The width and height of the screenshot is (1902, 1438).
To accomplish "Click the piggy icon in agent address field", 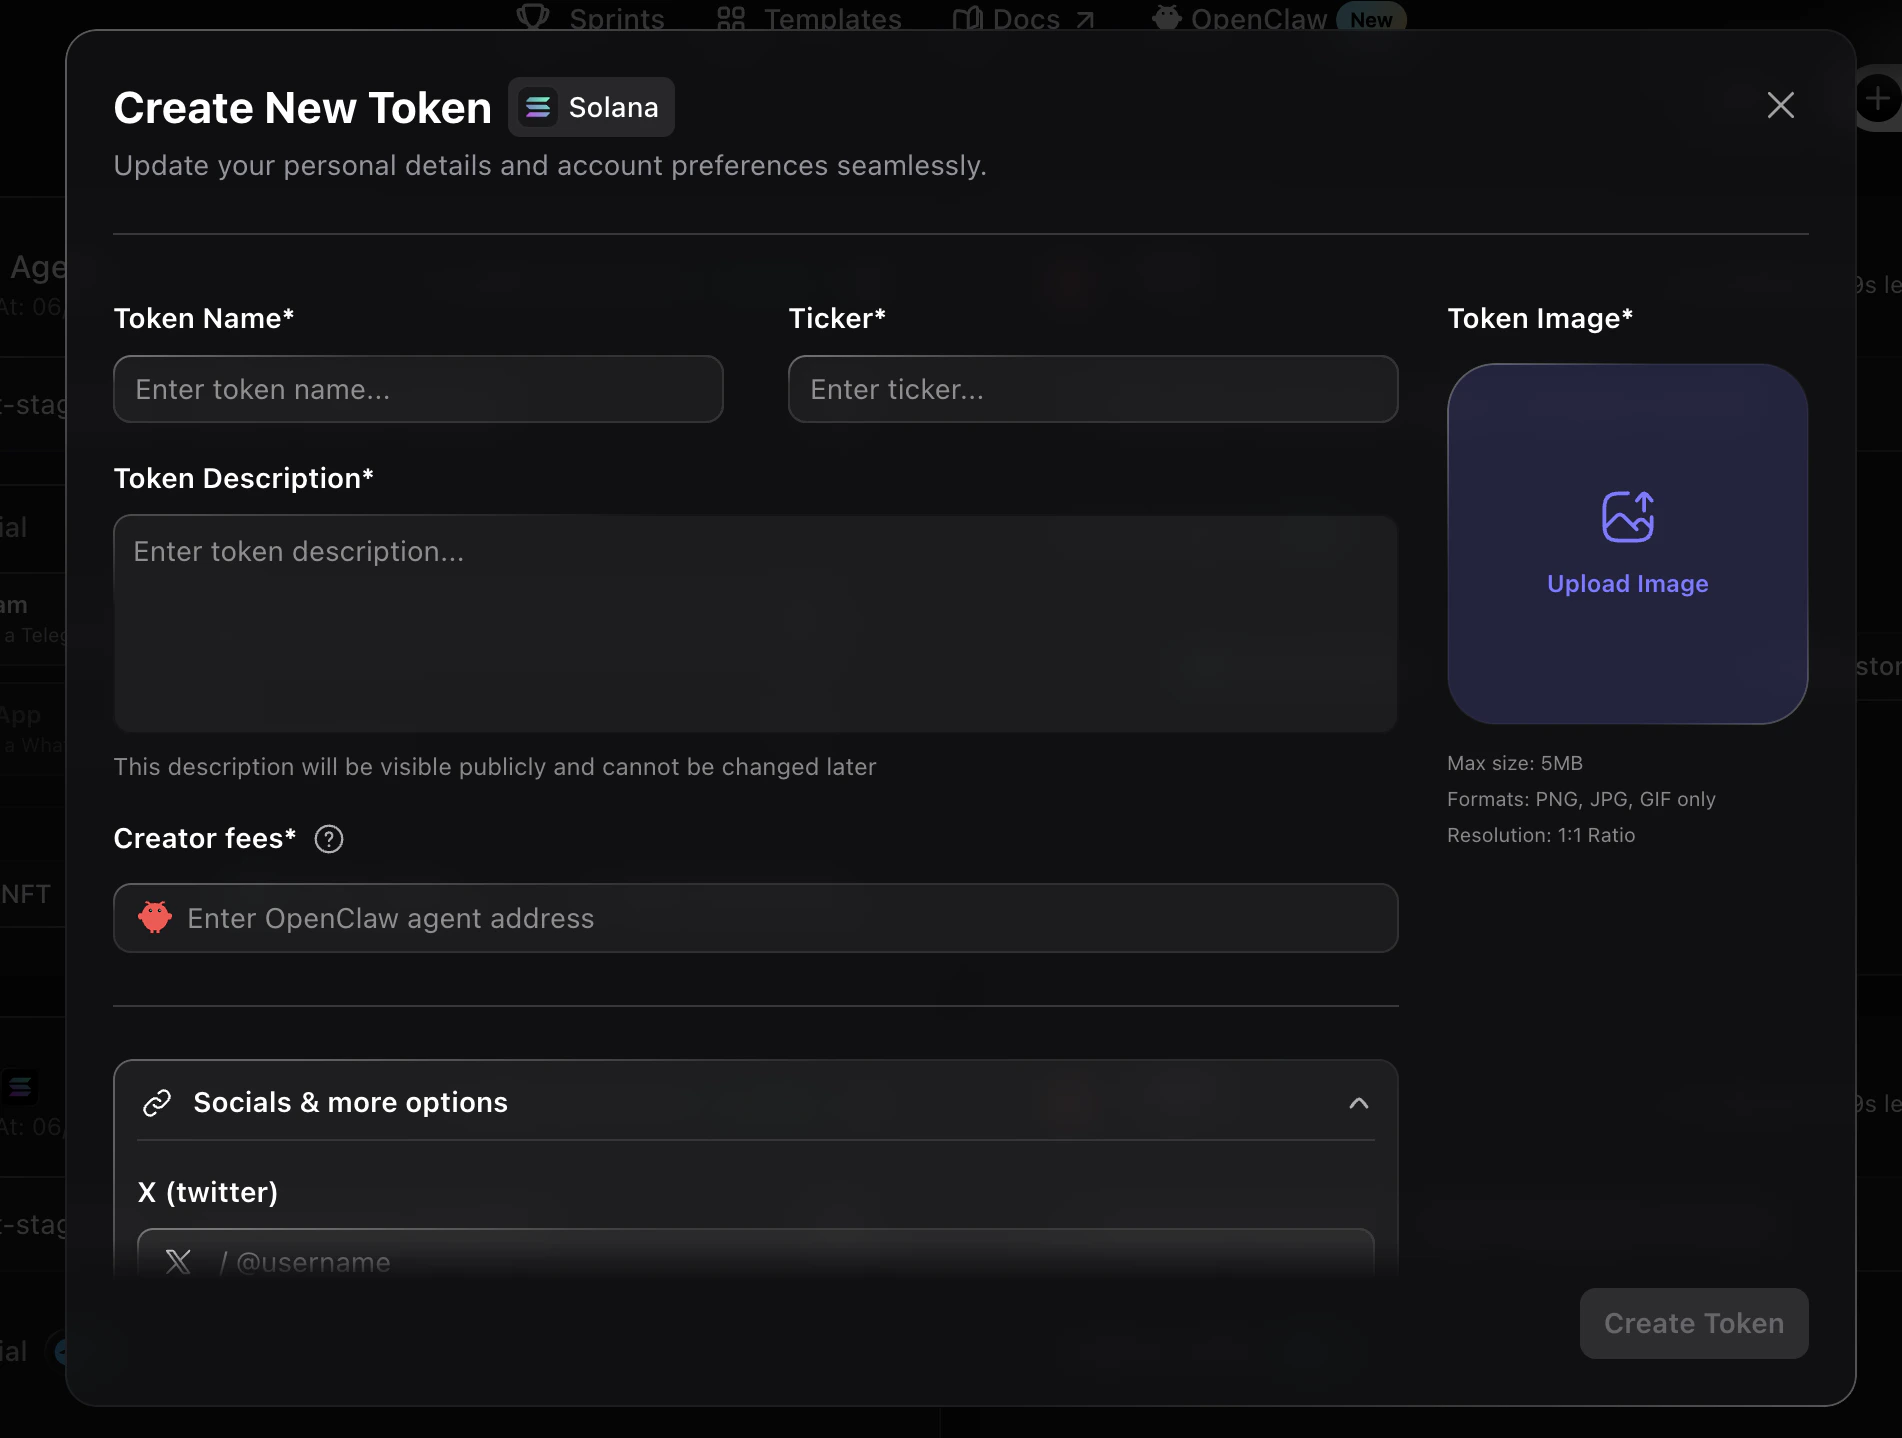I will coord(155,918).
